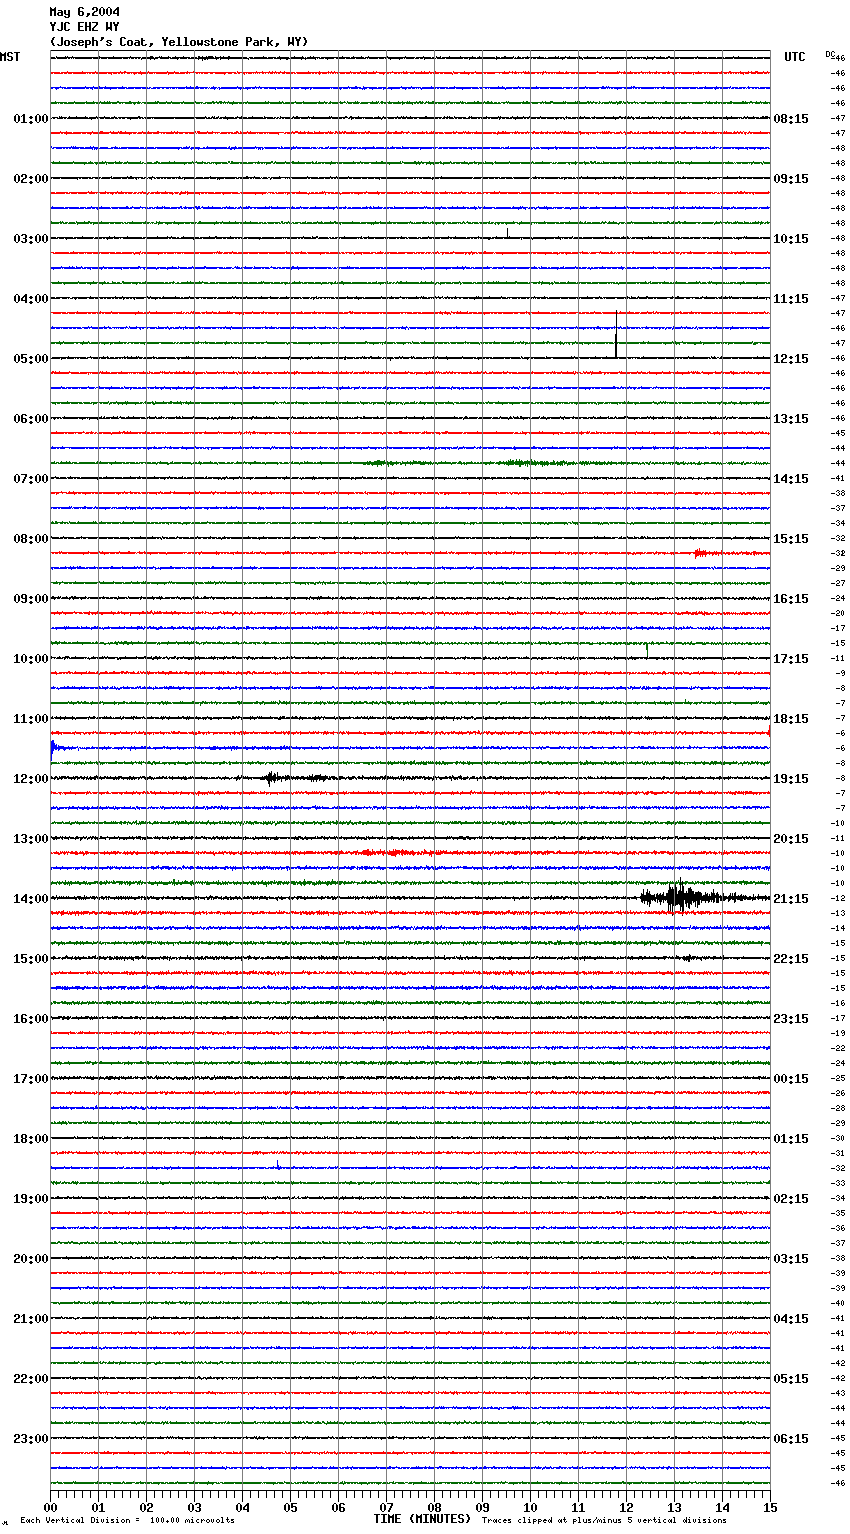This screenshot has width=850, height=1534.
Task: Select the 03:00 MST time label
Action: pos(31,239)
